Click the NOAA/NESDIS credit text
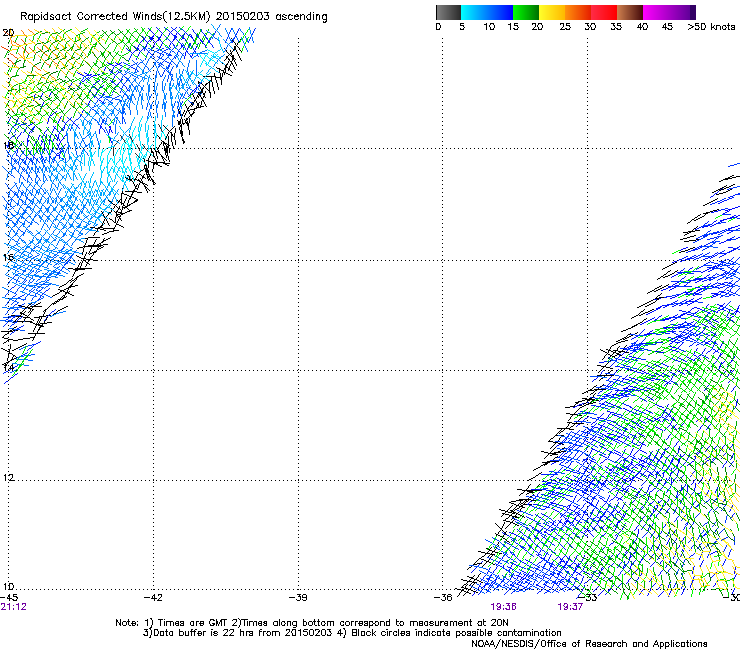Image resolution: width=740 pixels, height=650 pixels. 589,644
